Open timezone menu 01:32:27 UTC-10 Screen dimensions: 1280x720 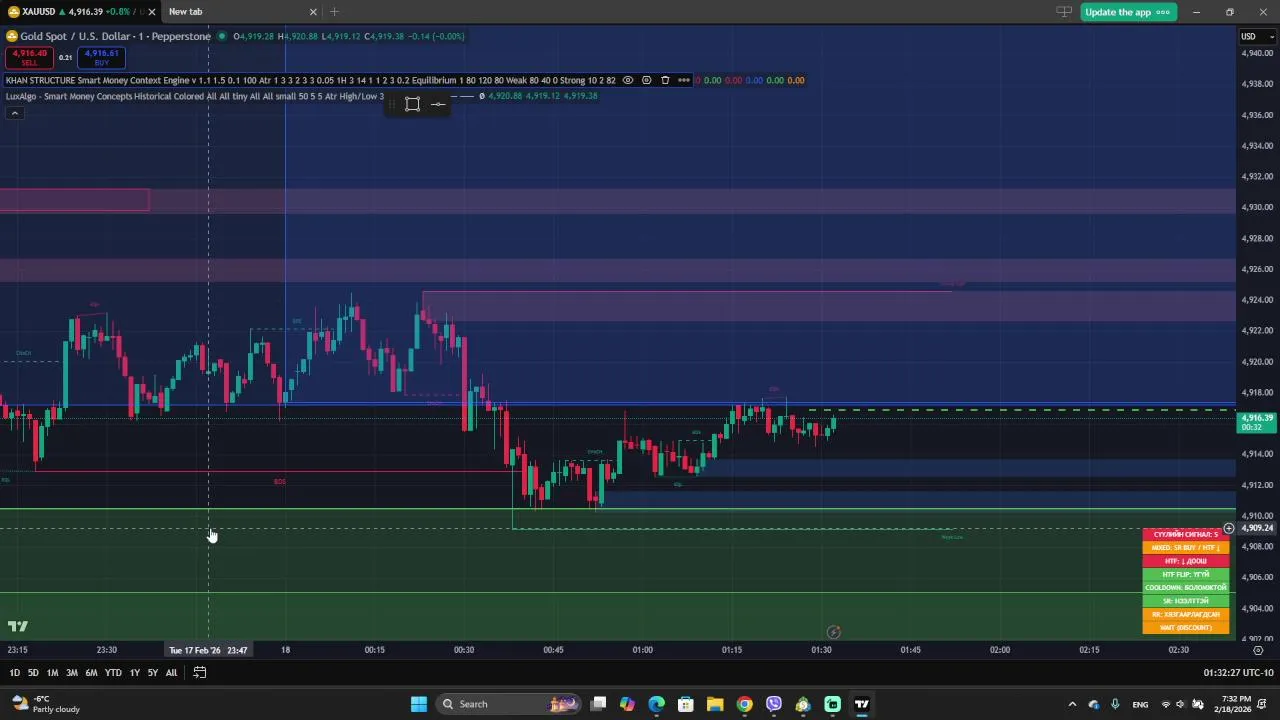point(1237,673)
